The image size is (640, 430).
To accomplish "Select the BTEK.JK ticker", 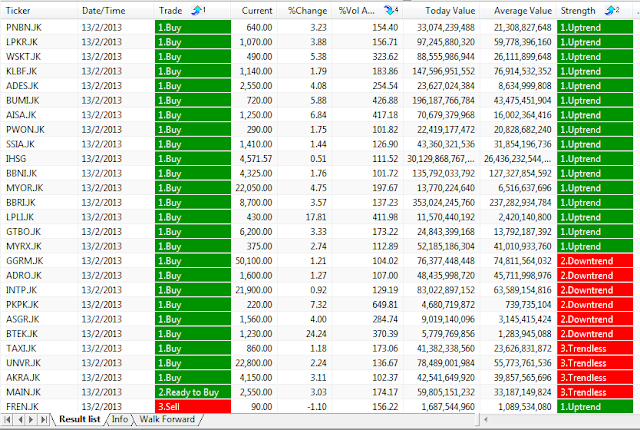I will point(22,334).
